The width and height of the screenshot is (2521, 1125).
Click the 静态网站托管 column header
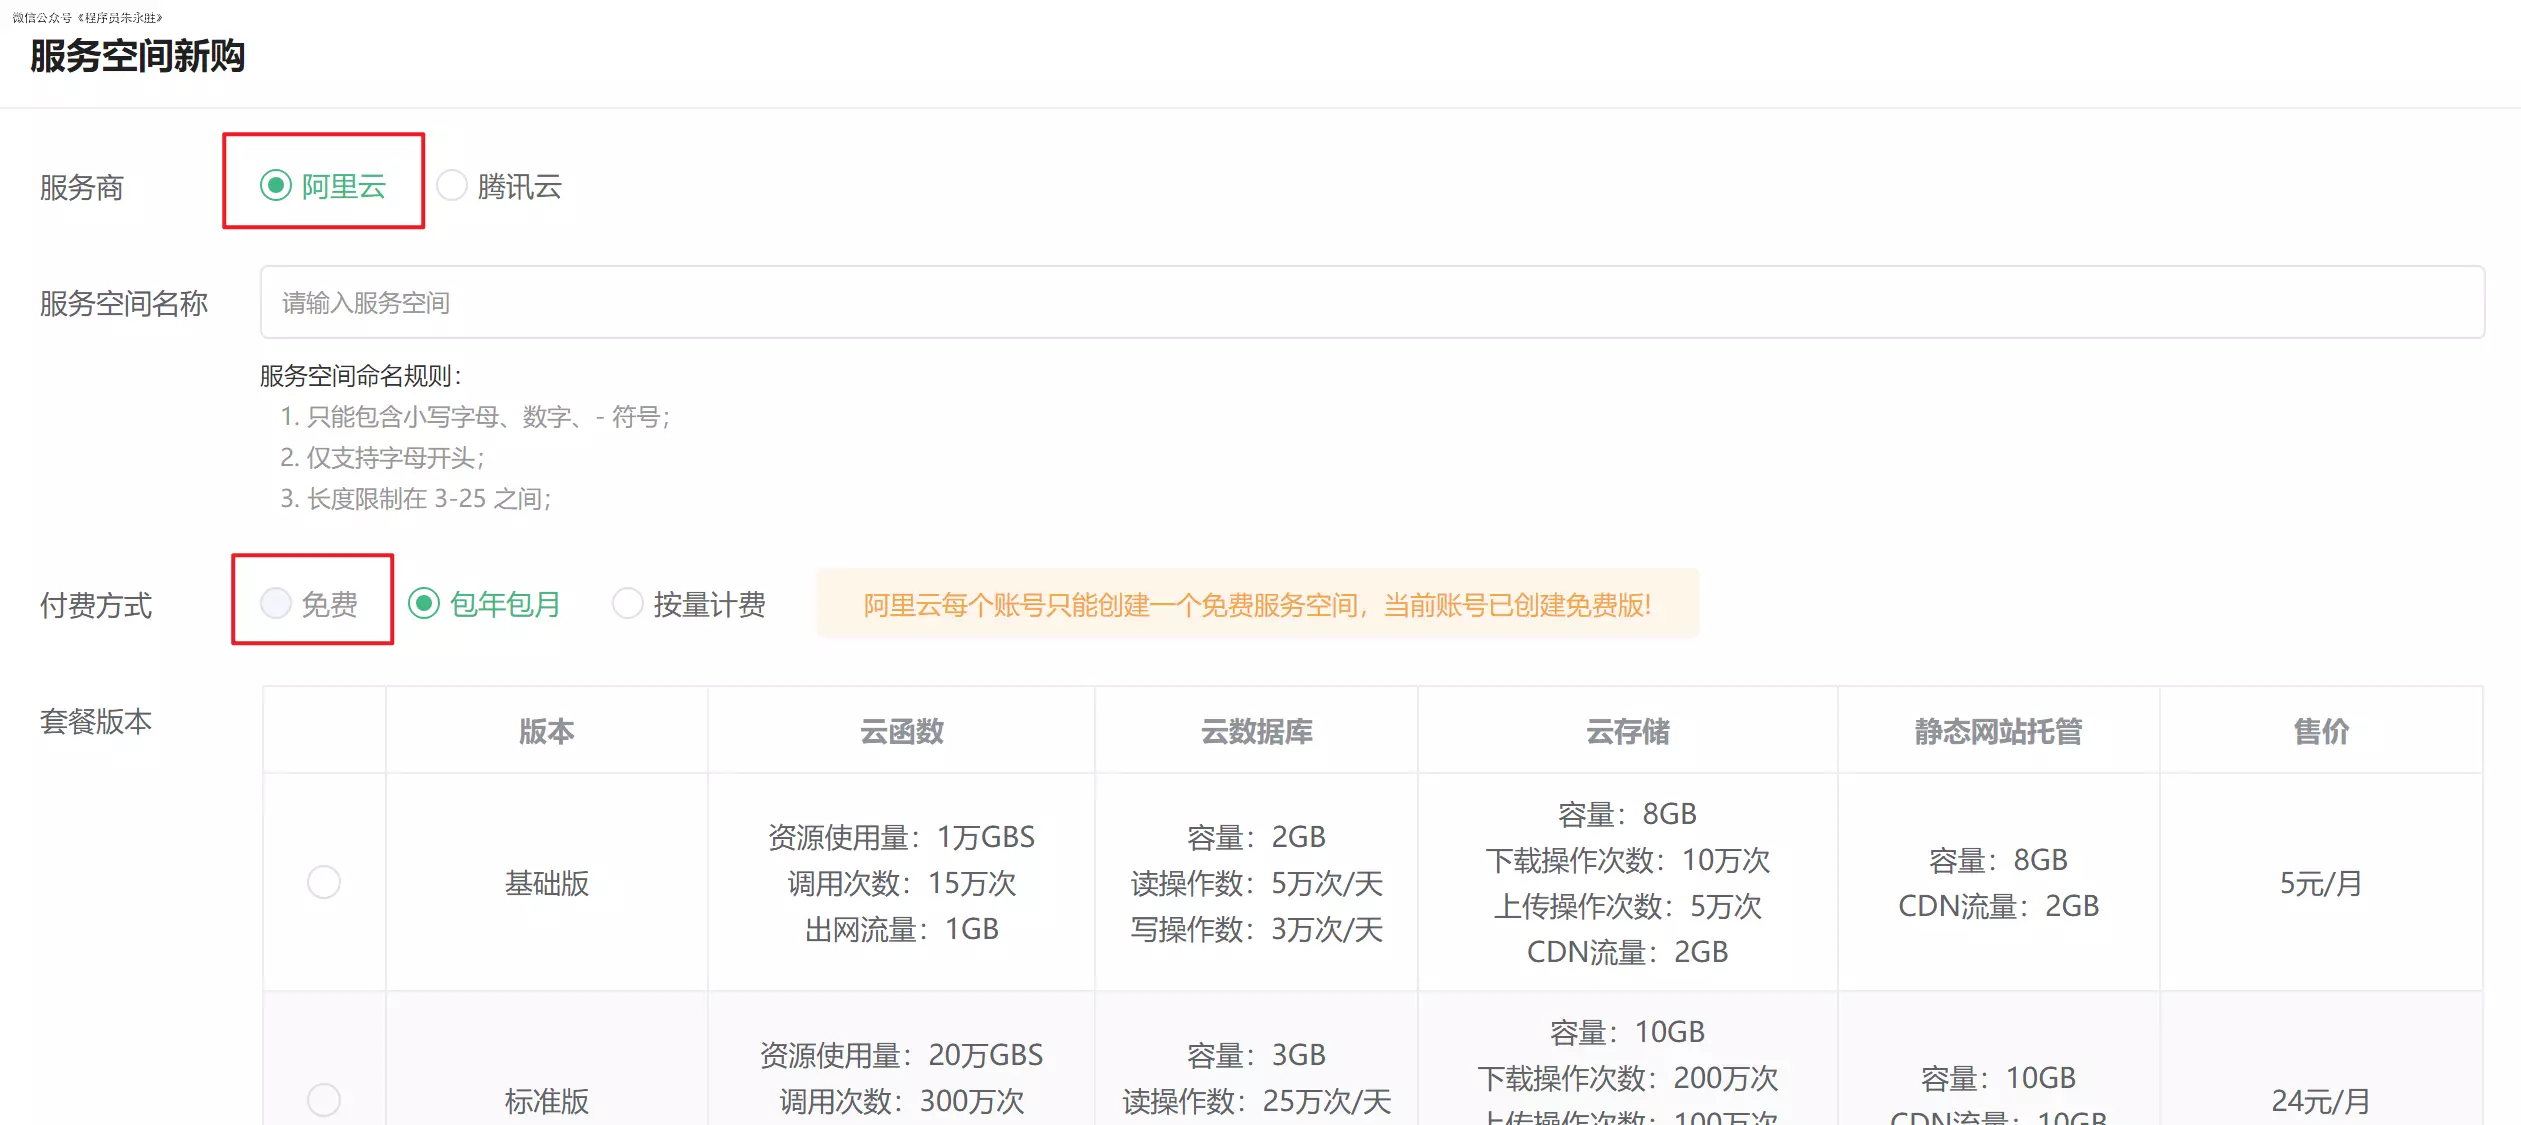point(1998,731)
